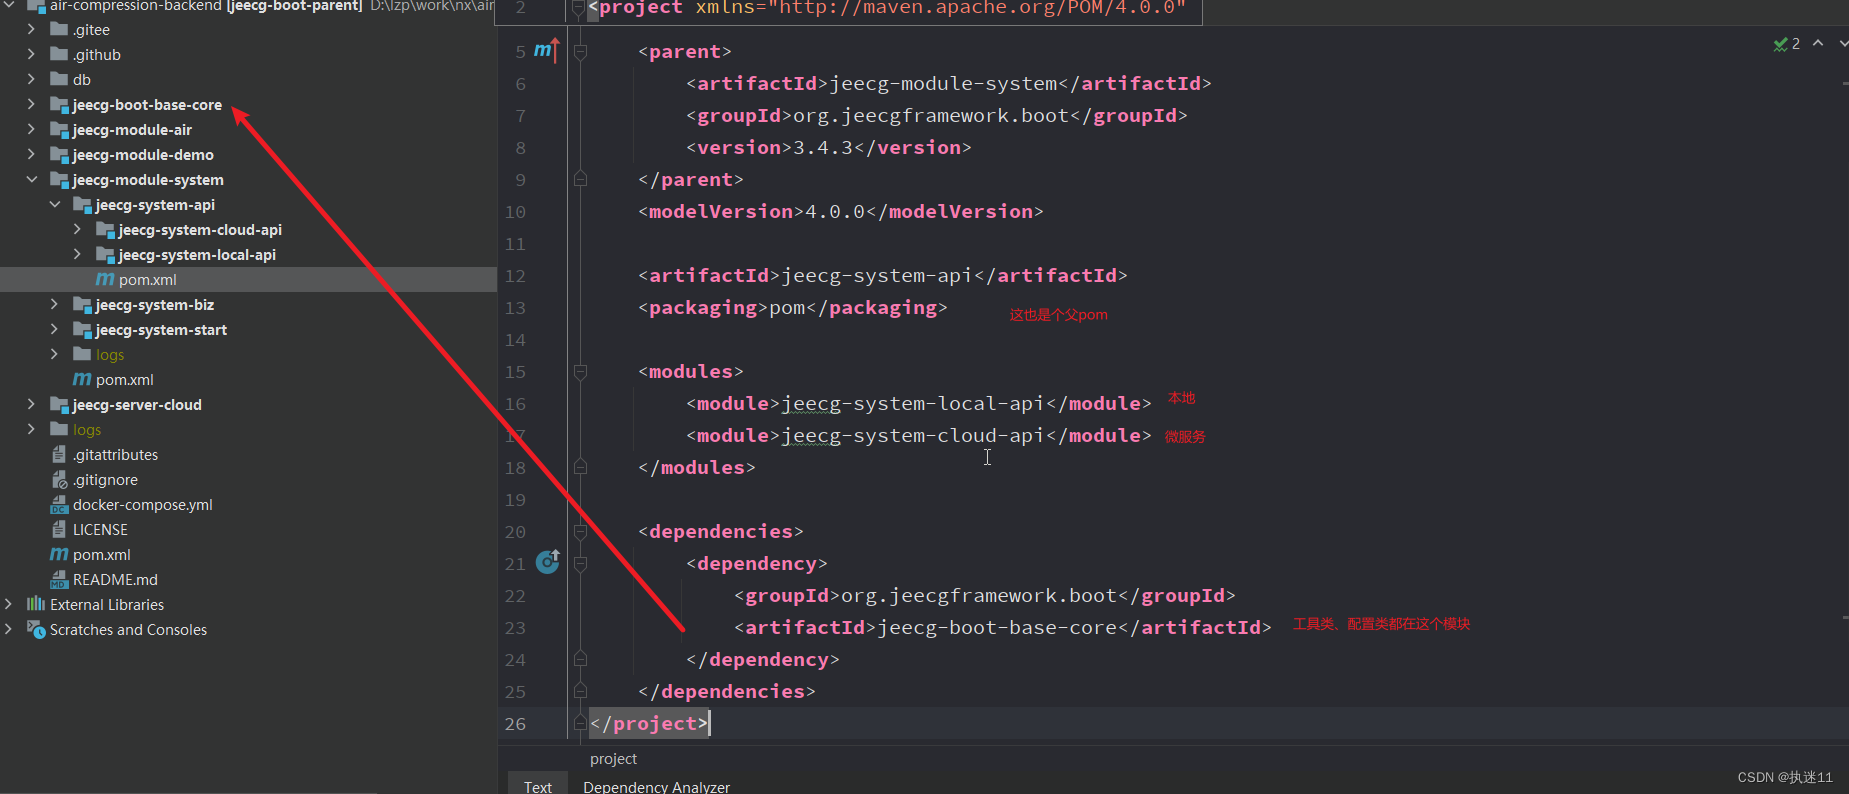Go to previous highlighted problem arrow
This screenshot has width=1849, height=794.
point(1818,43)
